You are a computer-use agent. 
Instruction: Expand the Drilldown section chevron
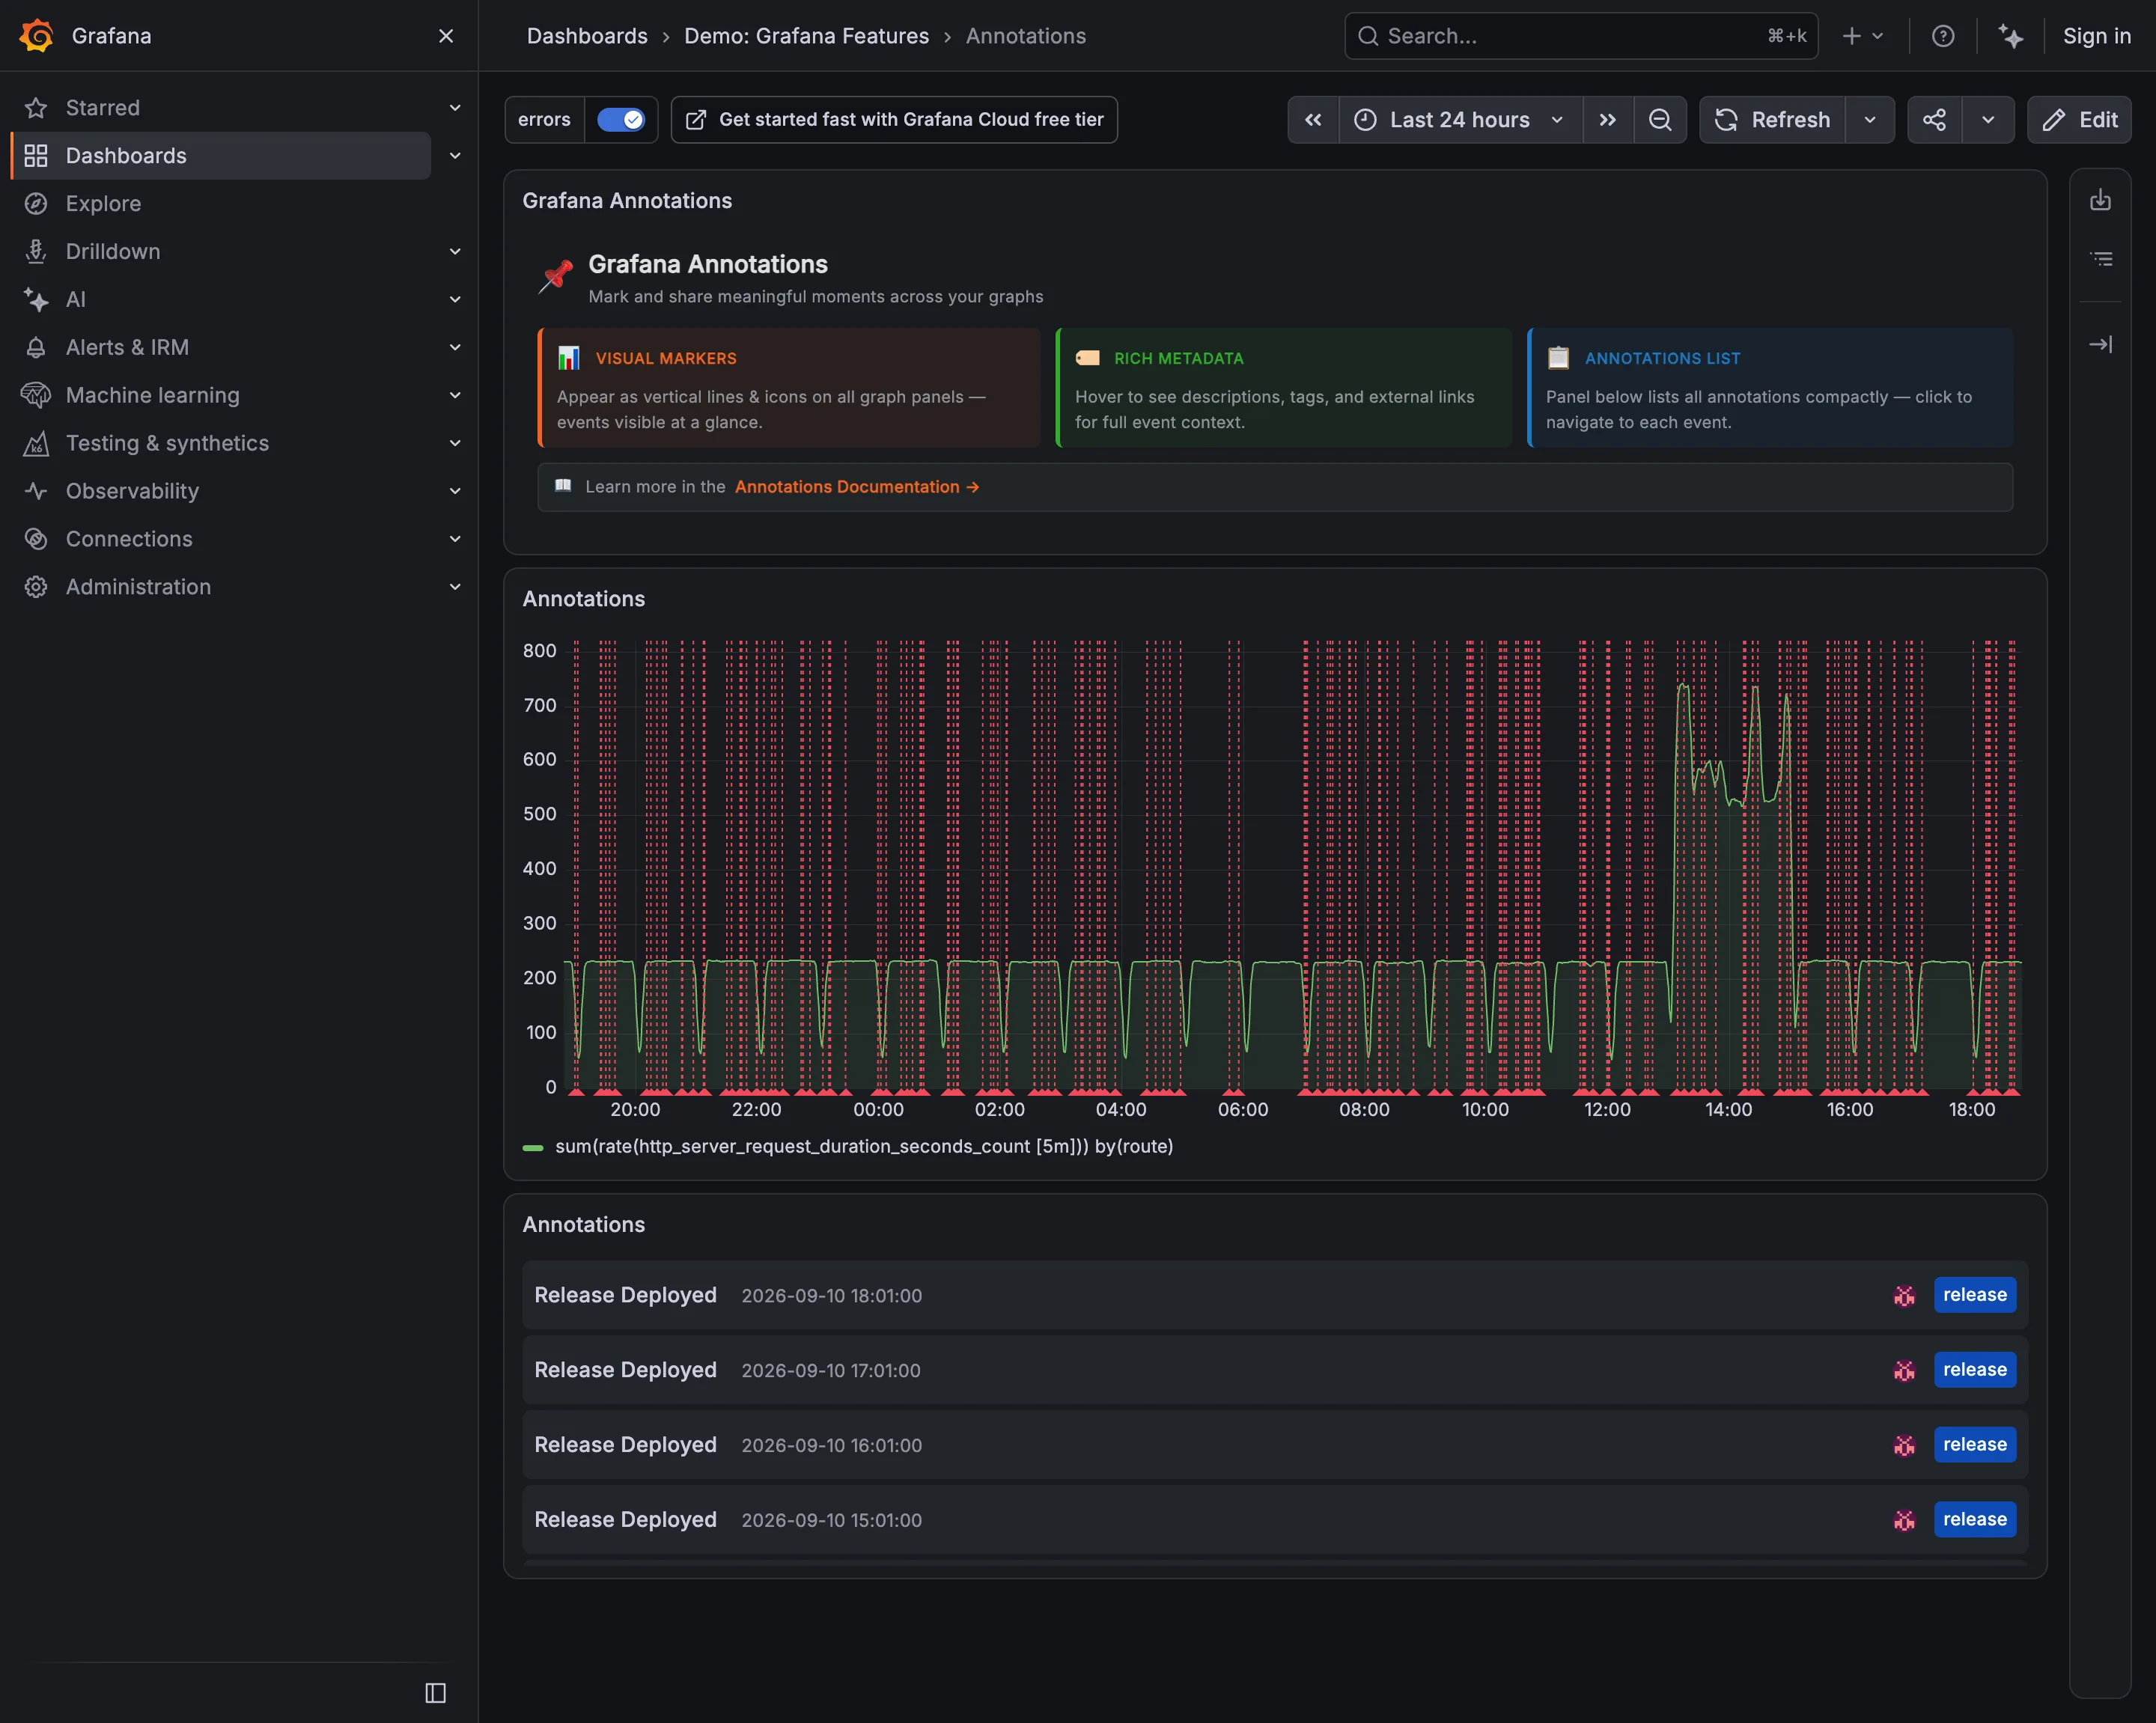[x=455, y=252]
